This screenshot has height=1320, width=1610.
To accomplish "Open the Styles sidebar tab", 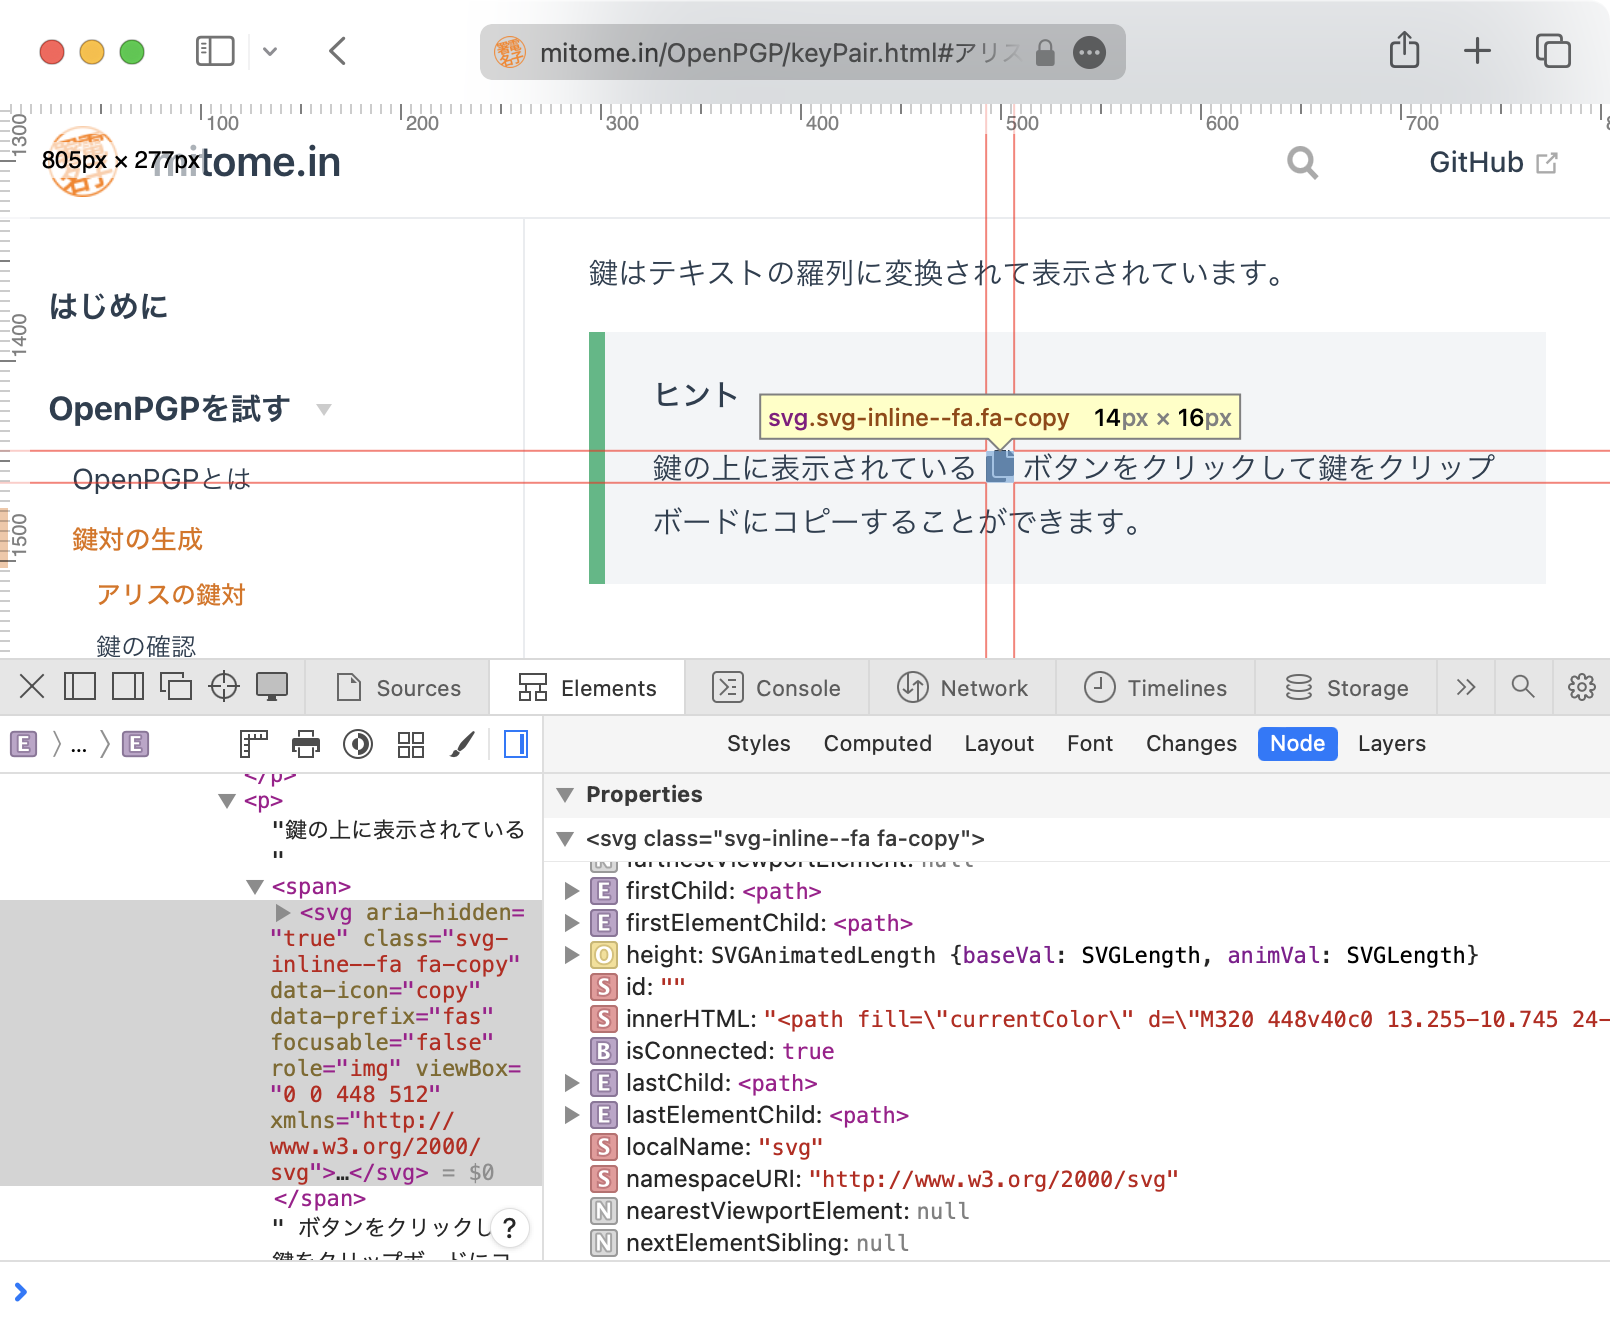I will click(759, 744).
